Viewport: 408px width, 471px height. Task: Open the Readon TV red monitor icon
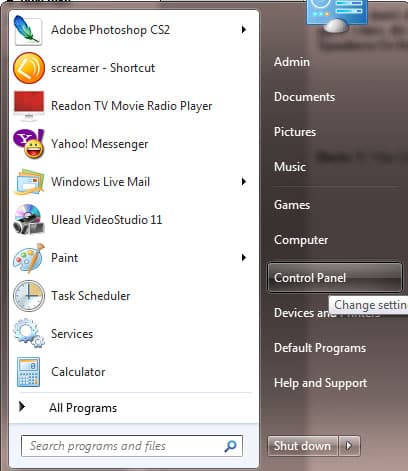coord(29,106)
